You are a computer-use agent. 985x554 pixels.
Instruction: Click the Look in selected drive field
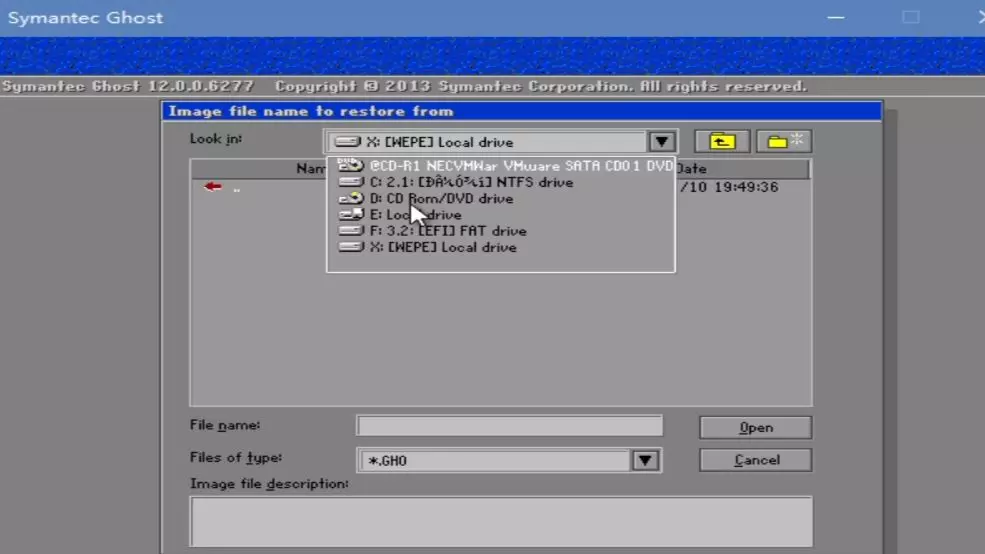coord(486,142)
